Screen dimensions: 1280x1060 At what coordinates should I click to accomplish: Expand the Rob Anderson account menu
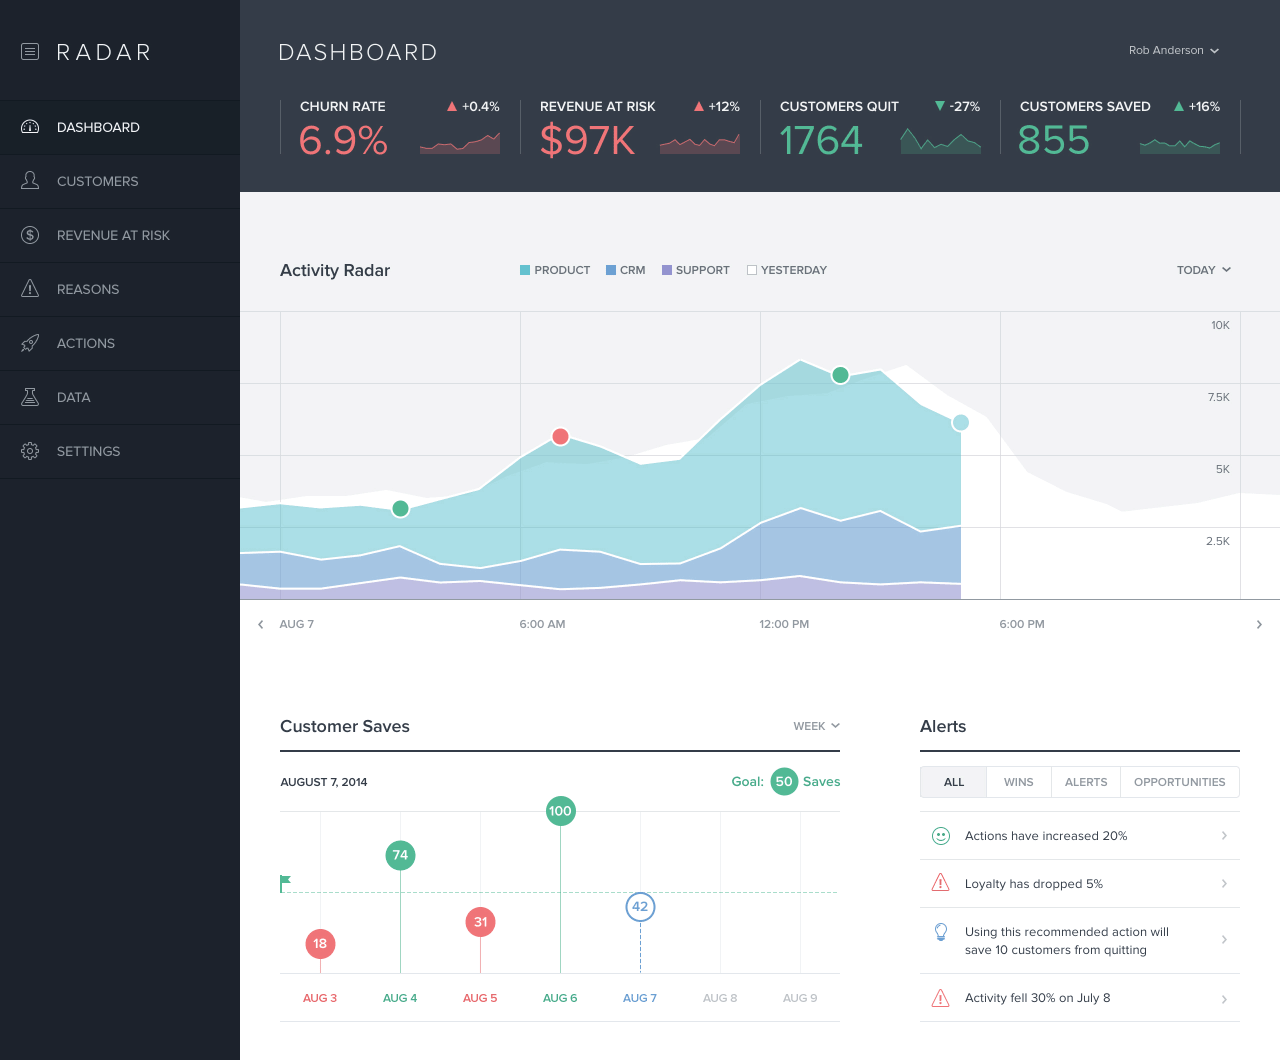point(1173,50)
